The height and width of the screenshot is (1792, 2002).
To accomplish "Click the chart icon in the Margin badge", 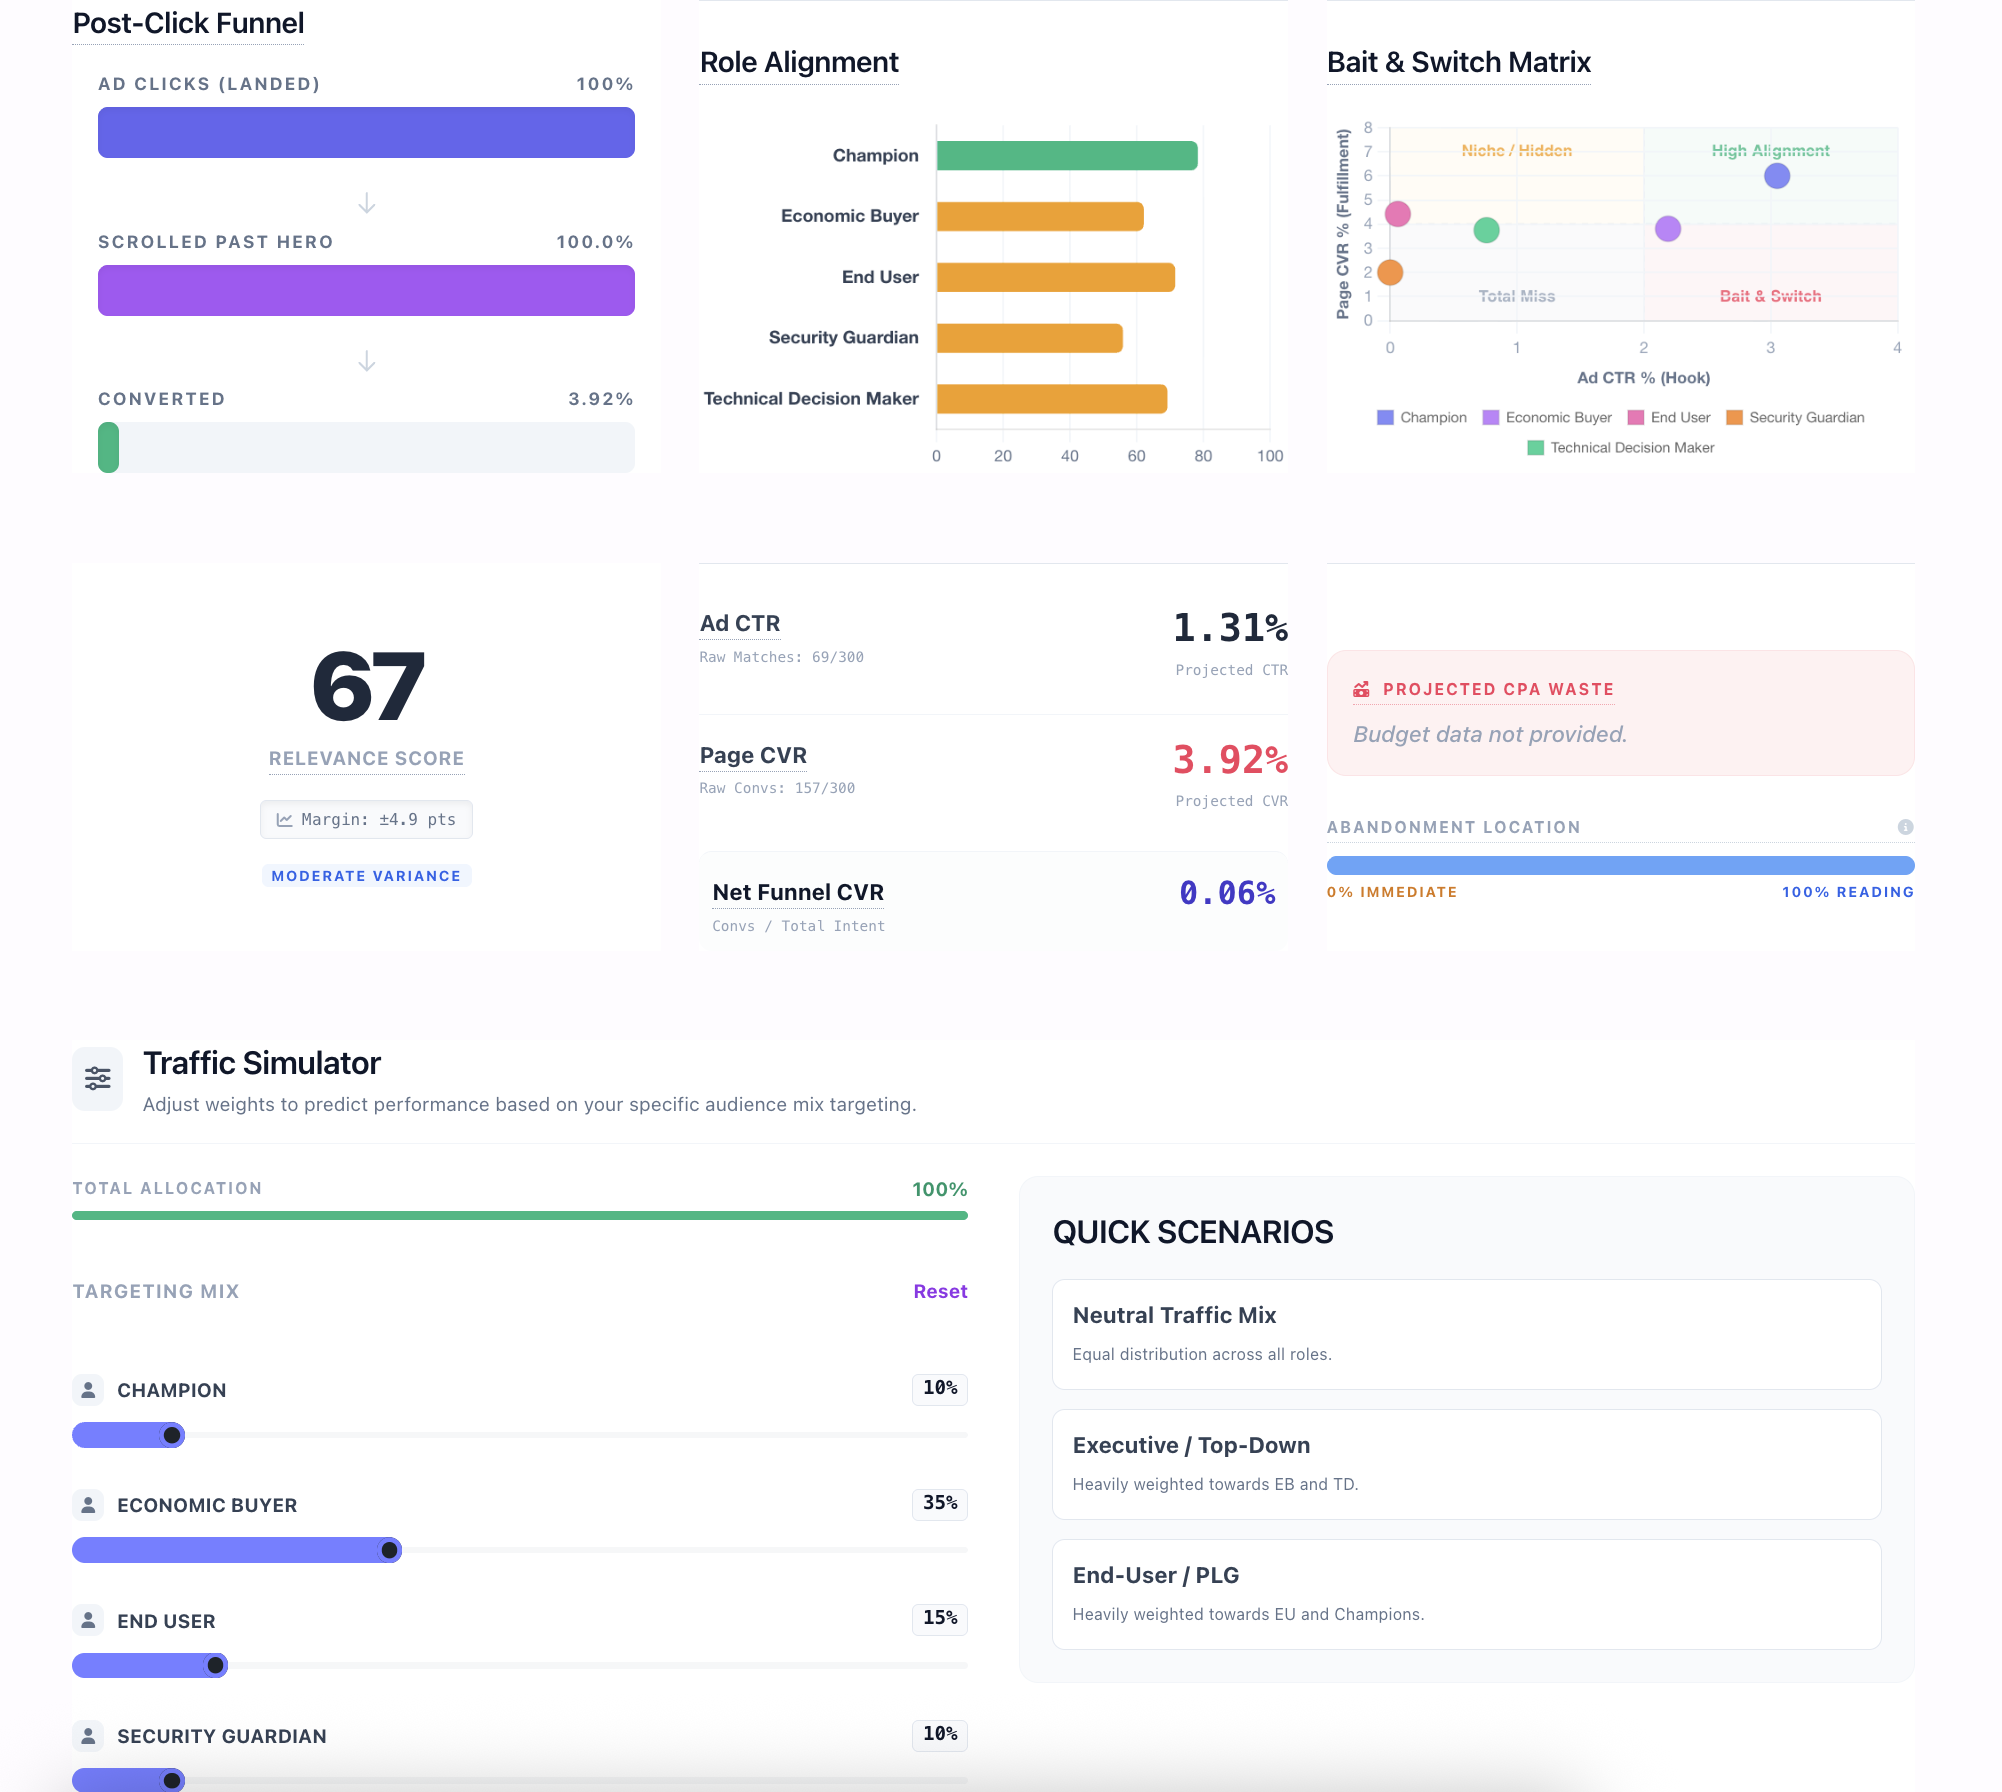I will (284, 819).
